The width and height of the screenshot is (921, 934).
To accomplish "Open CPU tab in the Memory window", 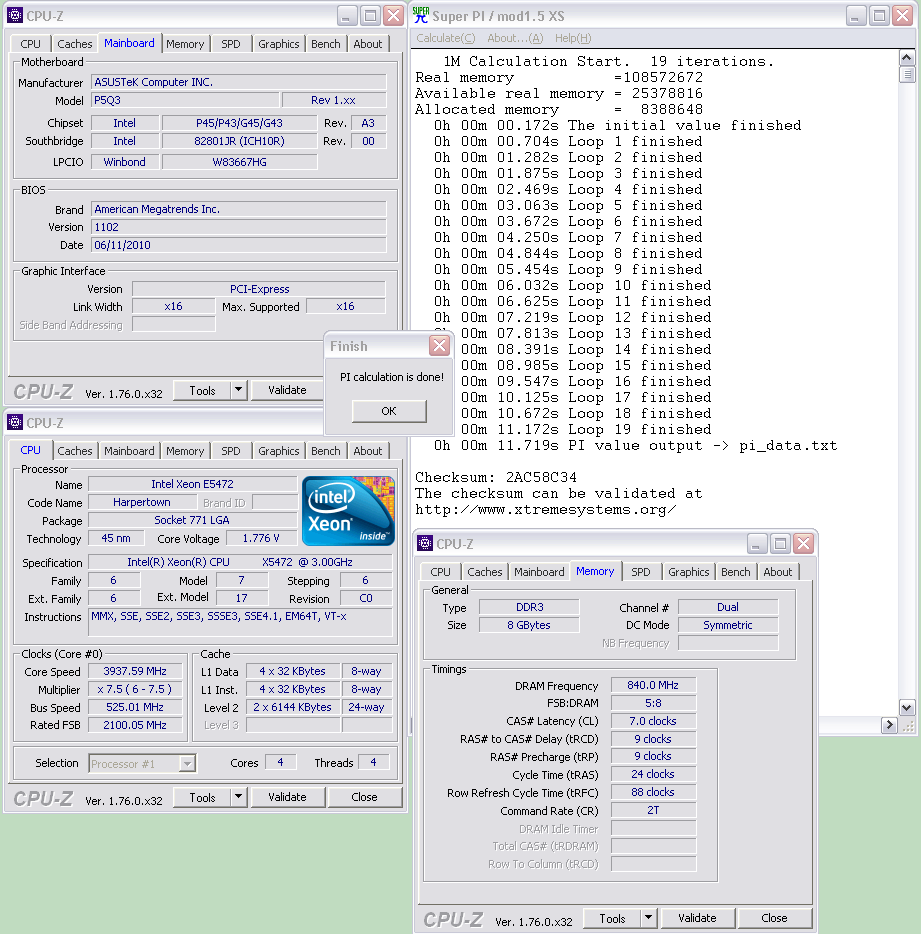I will pos(440,571).
